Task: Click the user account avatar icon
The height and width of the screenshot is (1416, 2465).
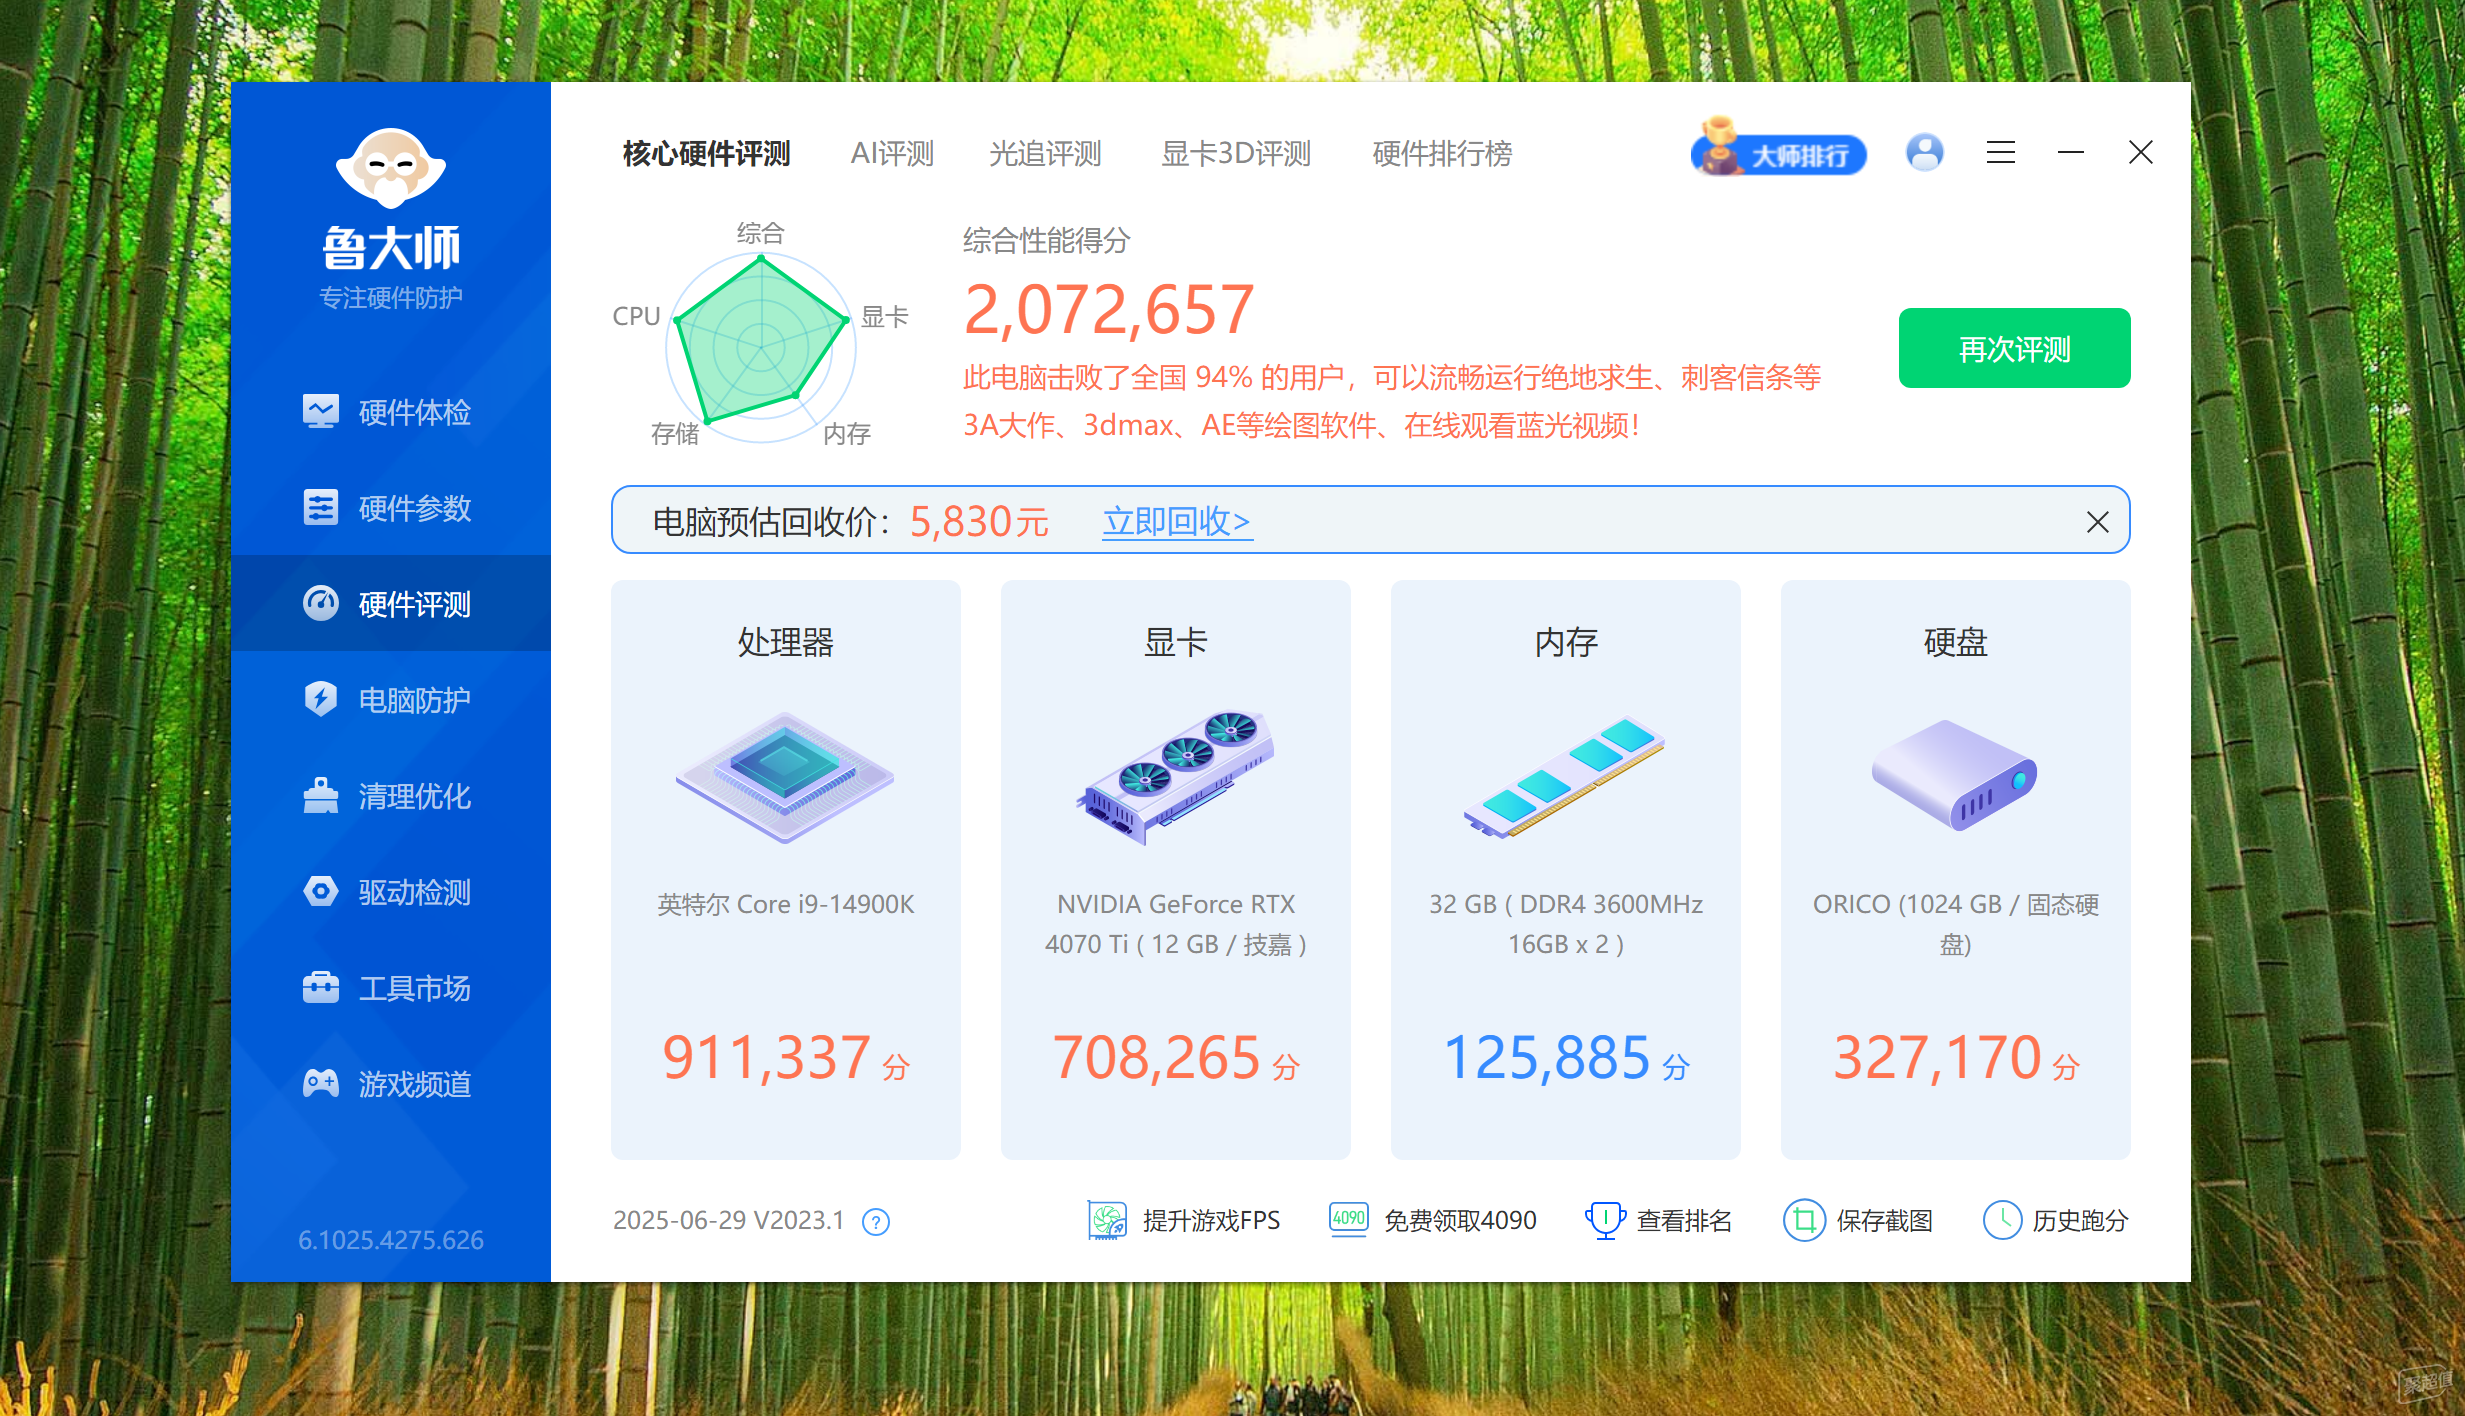Action: [x=1925, y=152]
